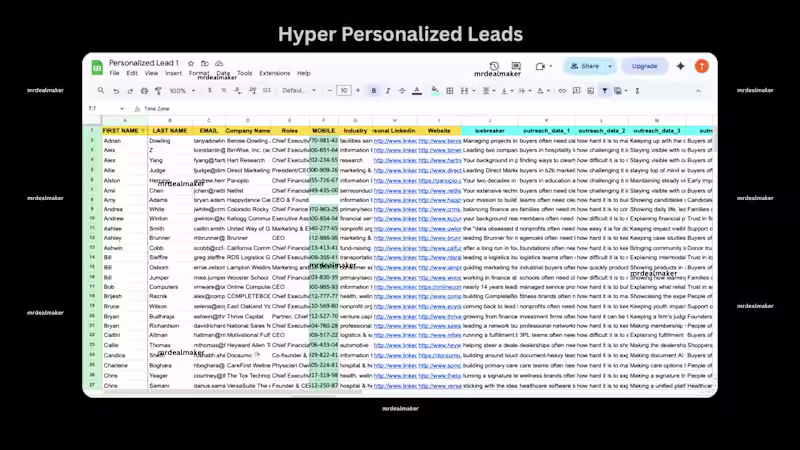Click the FIRST NAME header filter icon
This screenshot has height=450, width=800.
(x=143, y=131)
